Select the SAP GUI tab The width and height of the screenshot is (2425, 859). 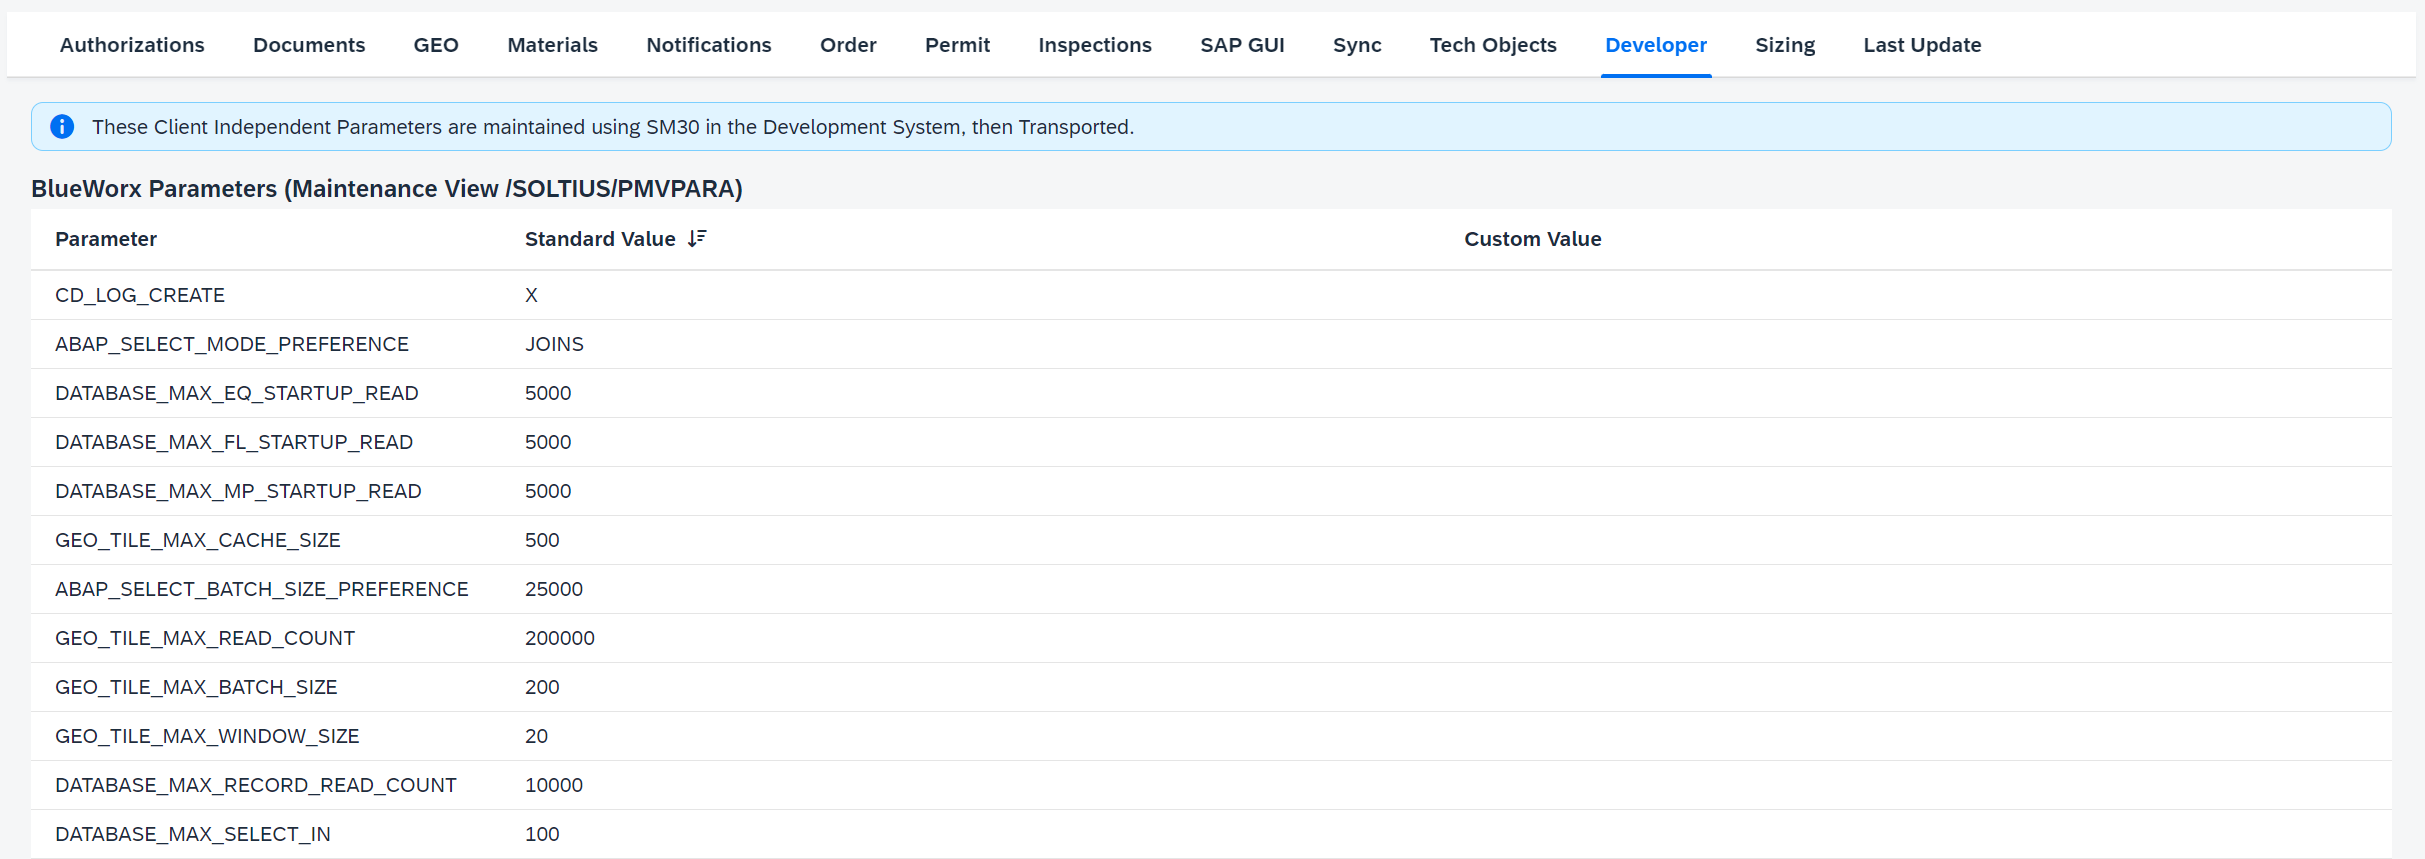click(x=1242, y=45)
